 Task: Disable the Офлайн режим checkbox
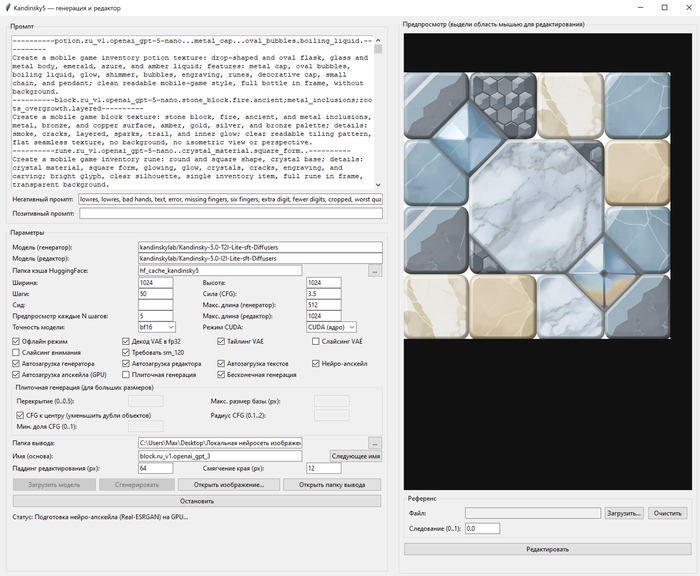click(x=16, y=341)
